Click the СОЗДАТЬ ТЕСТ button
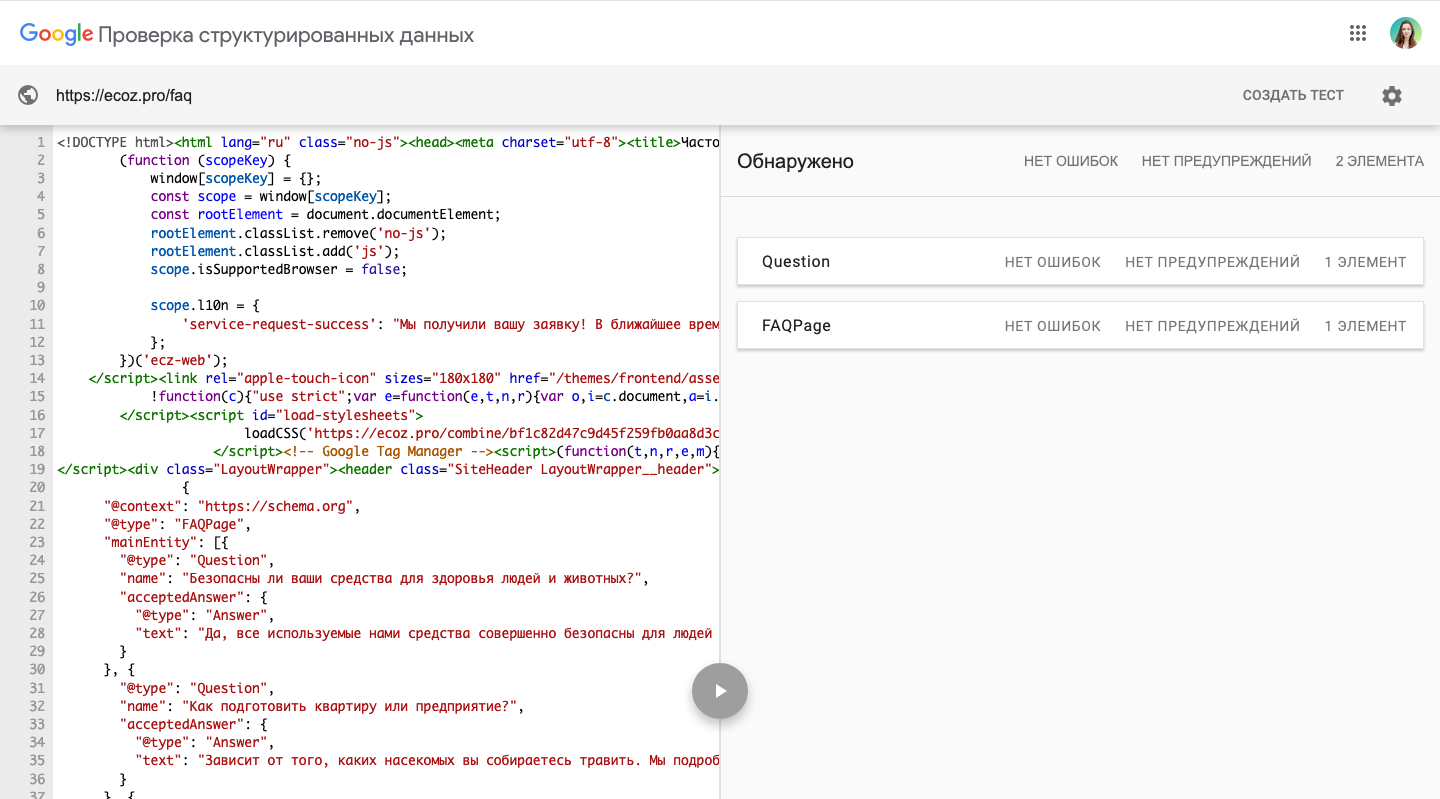This screenshot has height=799, width=1440. point(1293,95)
